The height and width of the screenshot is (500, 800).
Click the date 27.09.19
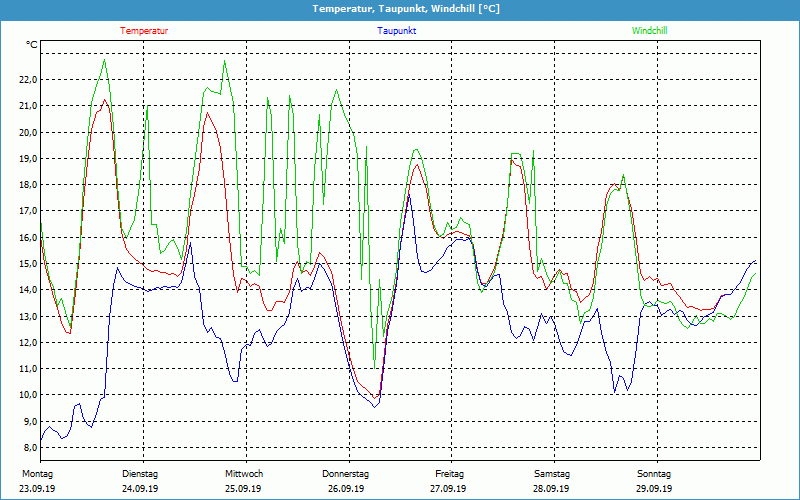click(448, 489)
